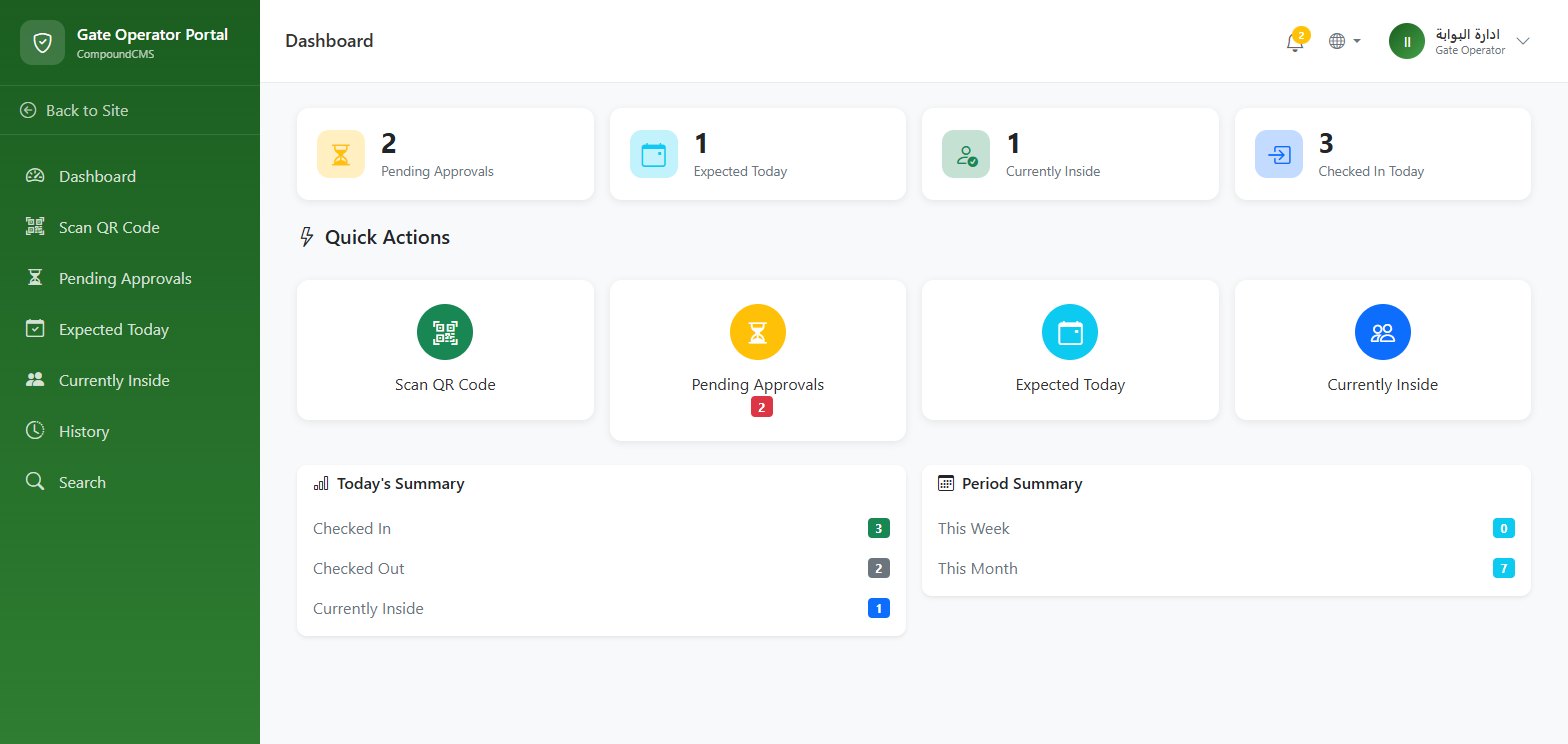Click the blue people Currently Inside quick action icon

(x=1383, y=332)
